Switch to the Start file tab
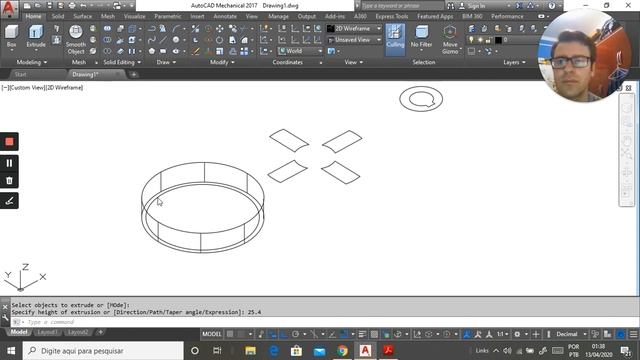The height and width of the screenshot is (360, 640). 20,74
